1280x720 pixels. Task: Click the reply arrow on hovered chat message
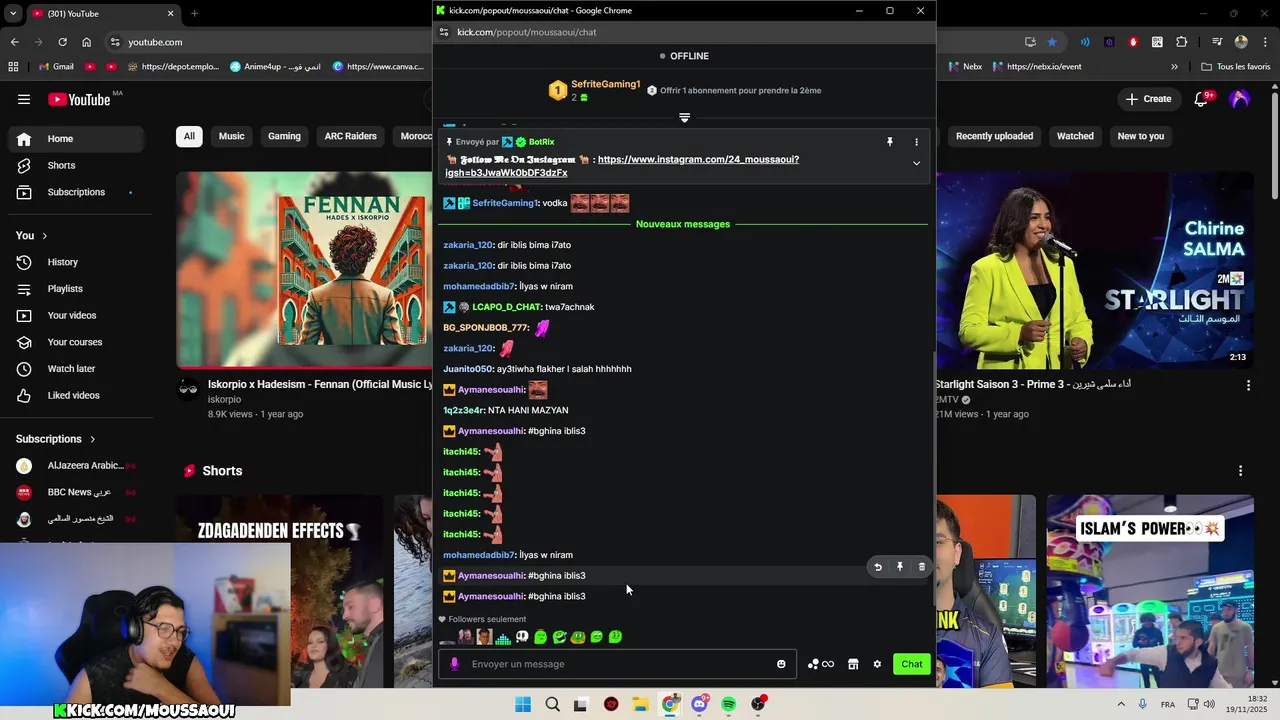pos(878,567)
